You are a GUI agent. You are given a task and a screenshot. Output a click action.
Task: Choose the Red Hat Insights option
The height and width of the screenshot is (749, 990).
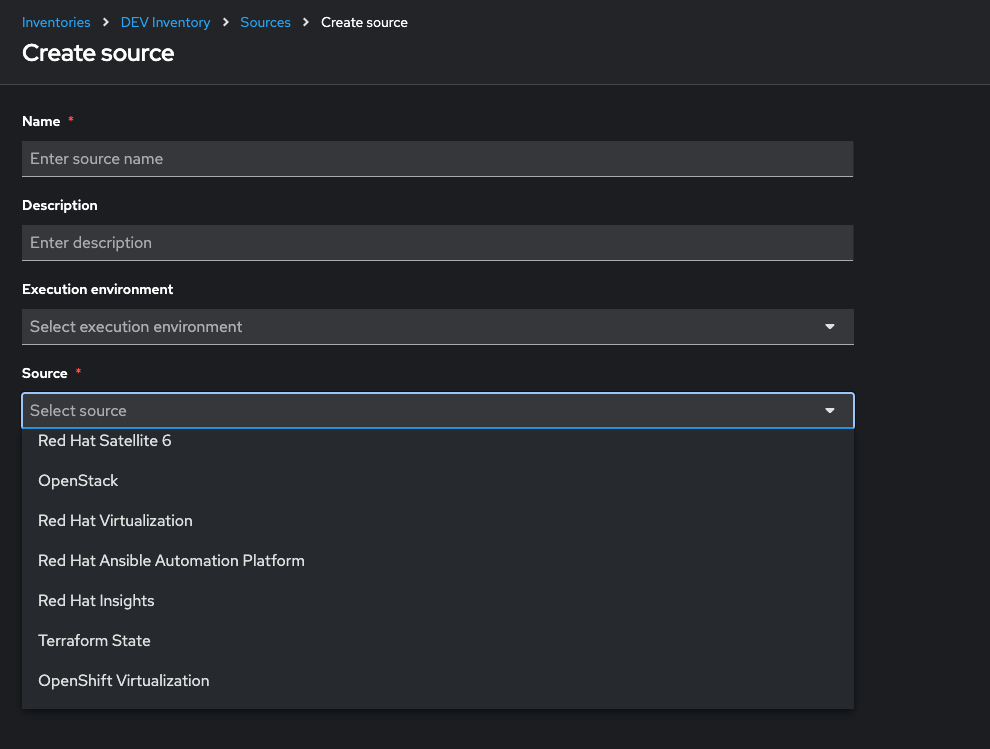pyautogui.click(x=96, y=601)
